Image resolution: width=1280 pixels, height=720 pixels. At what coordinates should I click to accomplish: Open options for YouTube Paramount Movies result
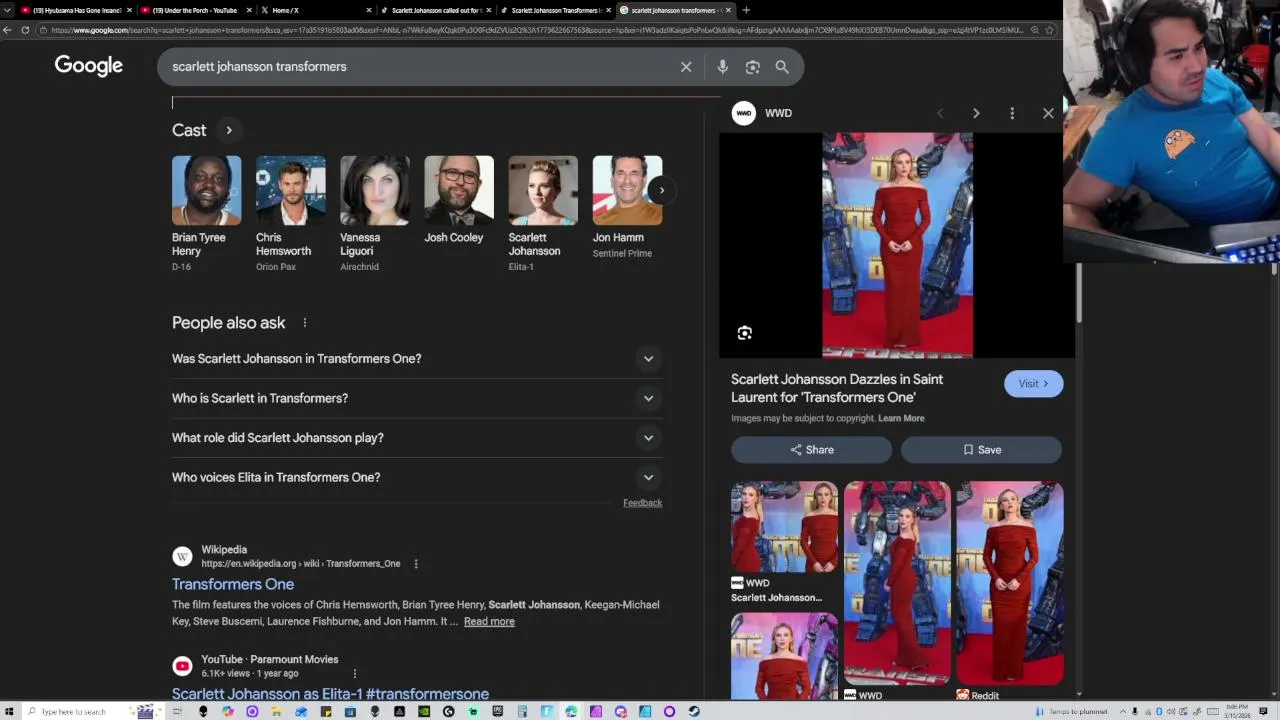pos(354,674)
